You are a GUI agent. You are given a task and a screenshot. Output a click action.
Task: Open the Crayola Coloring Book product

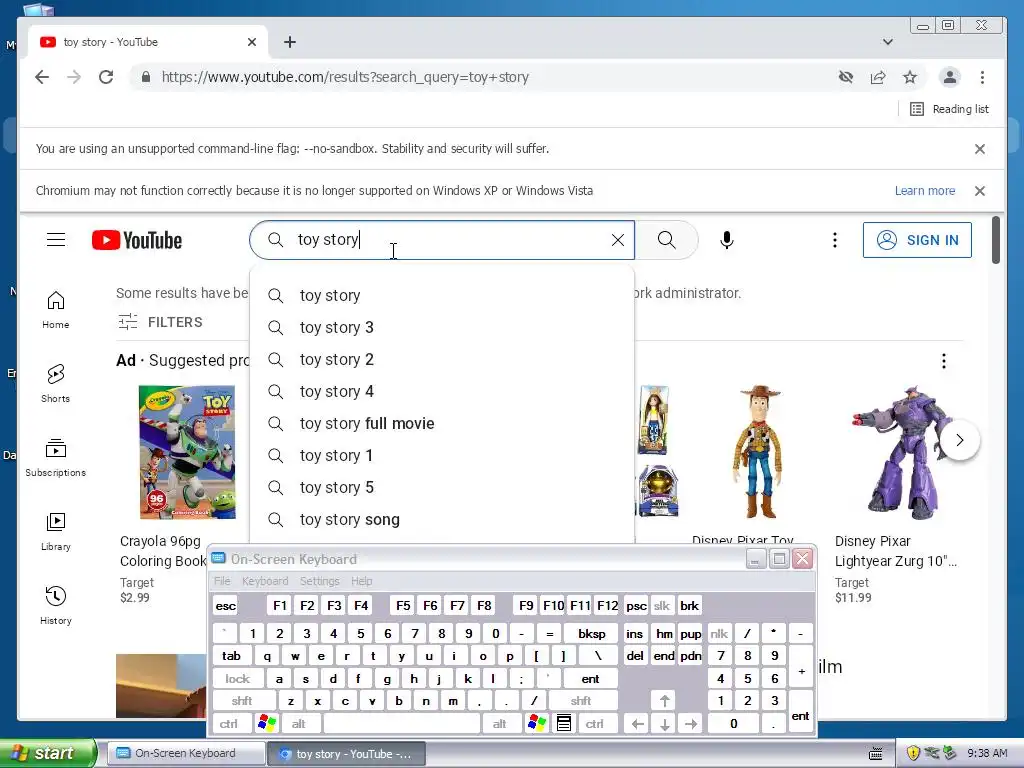(x=187, y=452)
